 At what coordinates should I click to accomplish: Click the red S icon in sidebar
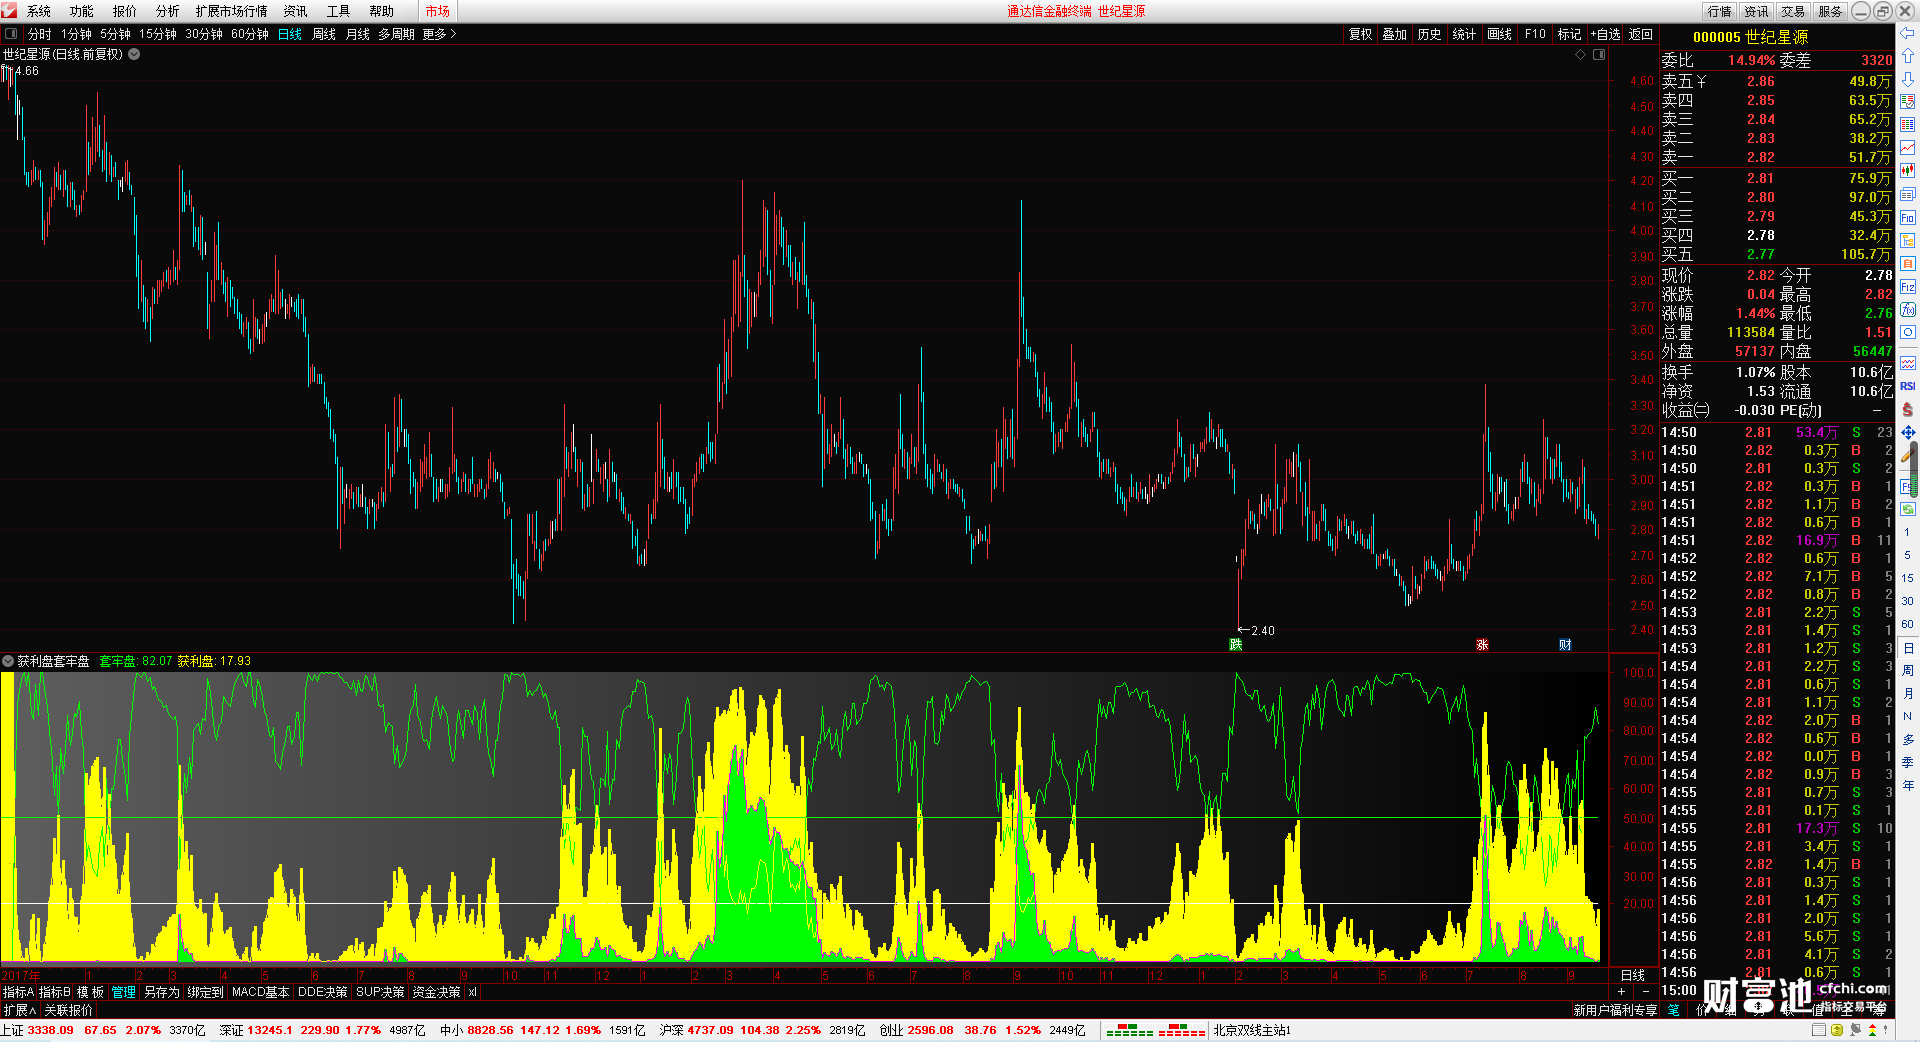(1908, 409)
